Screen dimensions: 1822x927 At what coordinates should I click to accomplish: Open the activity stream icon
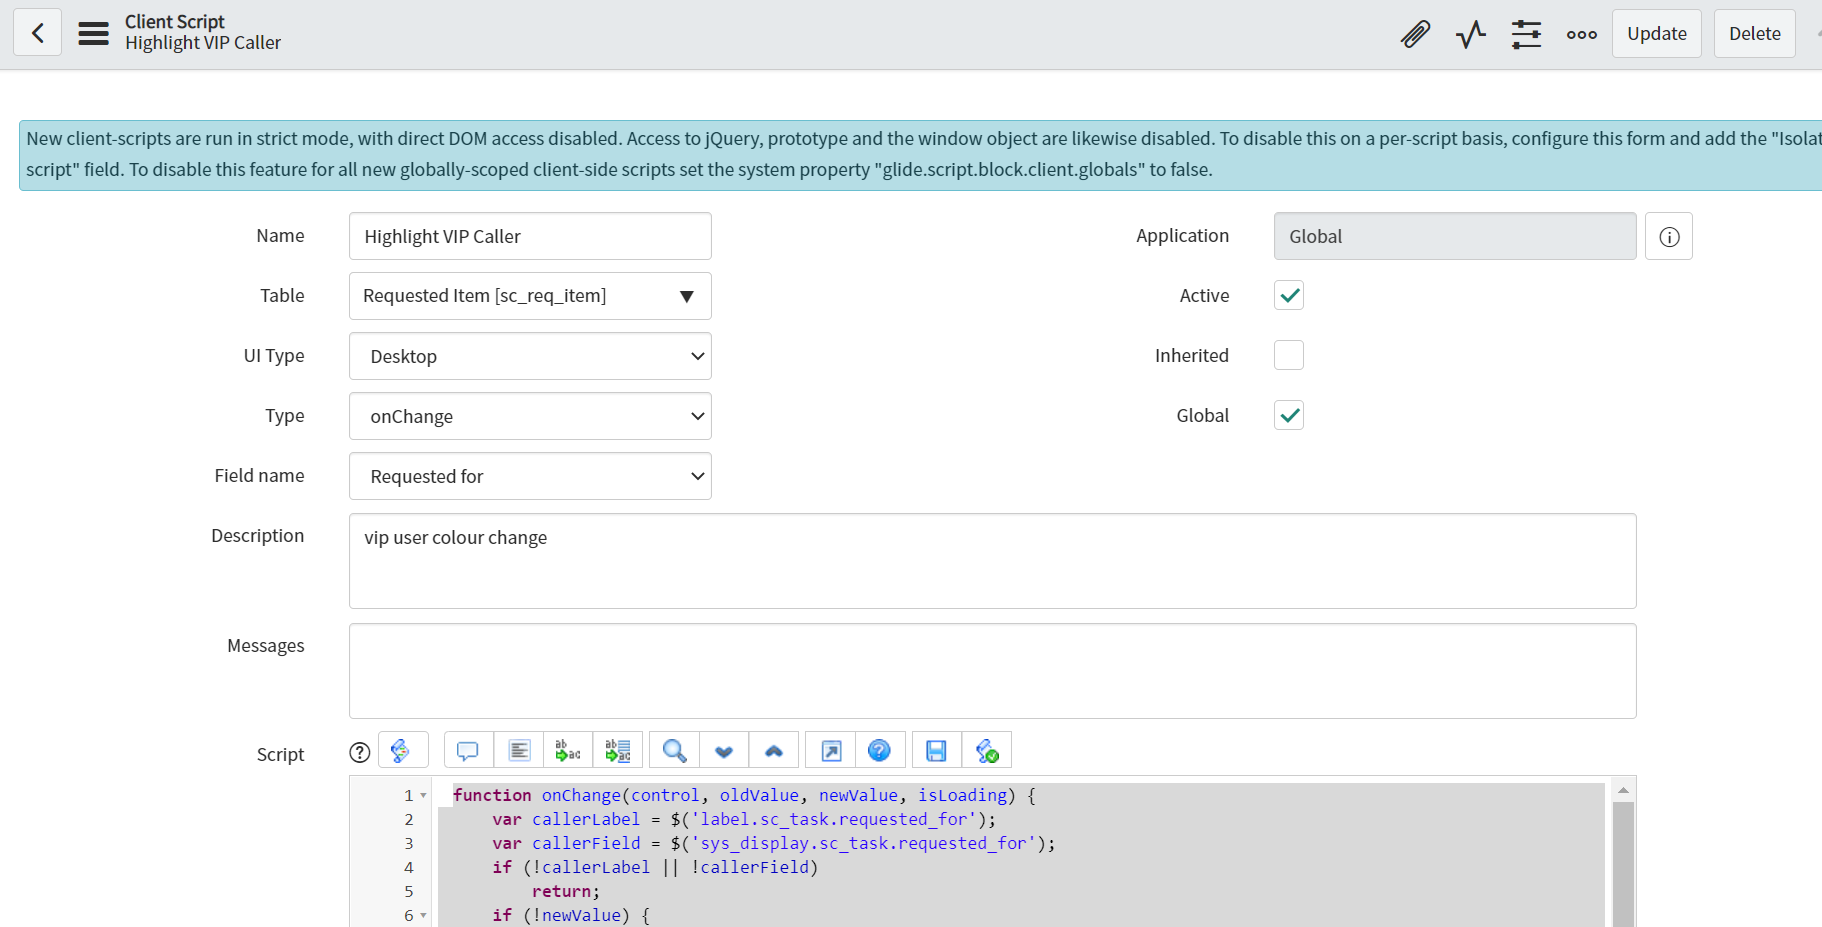1470,33
